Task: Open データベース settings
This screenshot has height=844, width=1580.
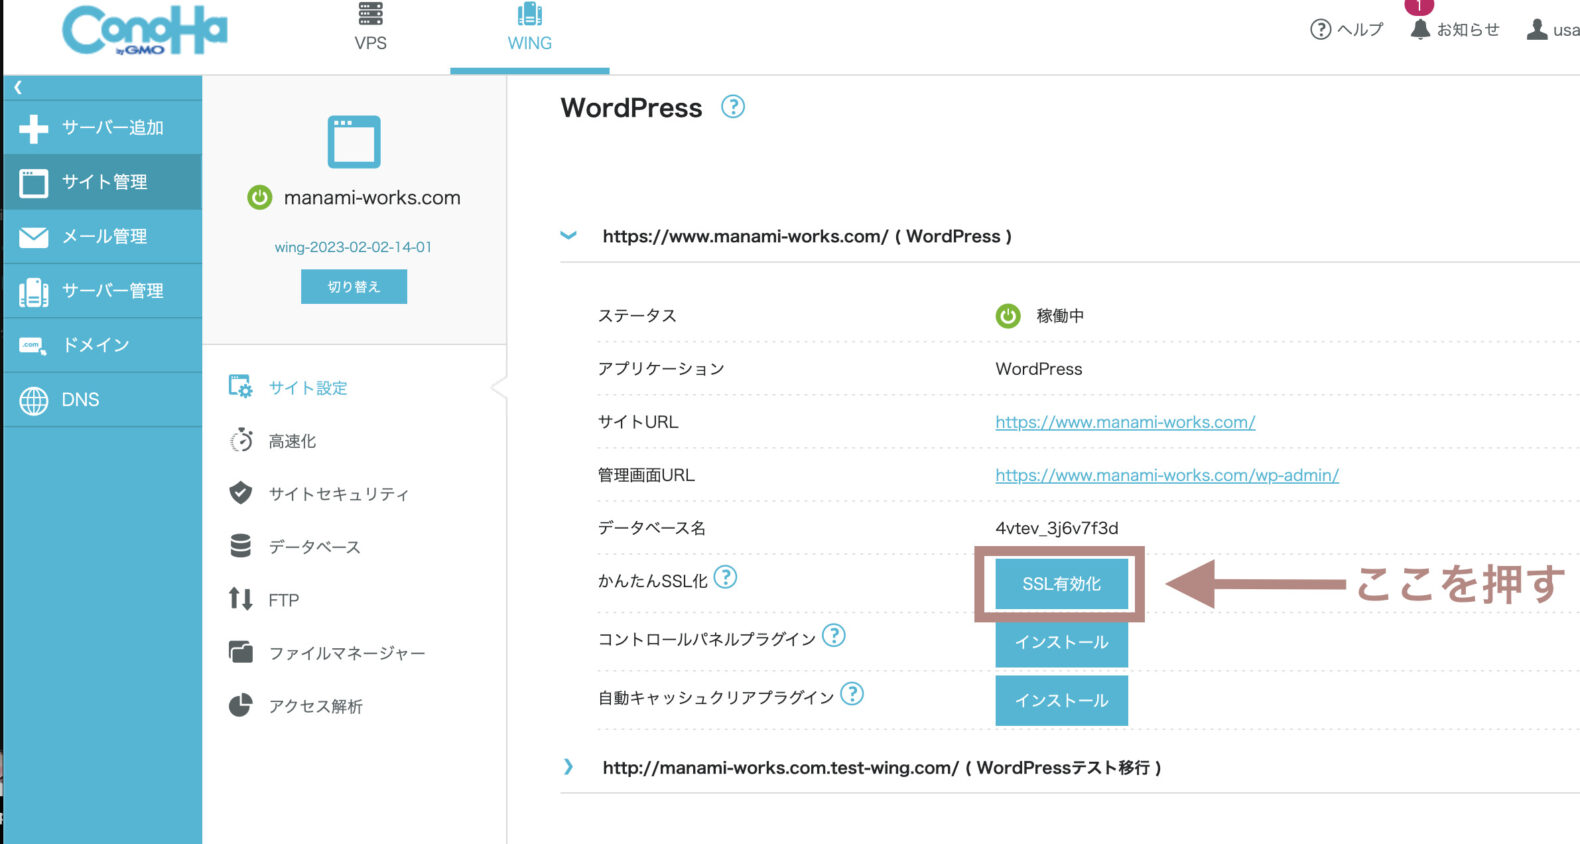Action: tap(314, 547)
